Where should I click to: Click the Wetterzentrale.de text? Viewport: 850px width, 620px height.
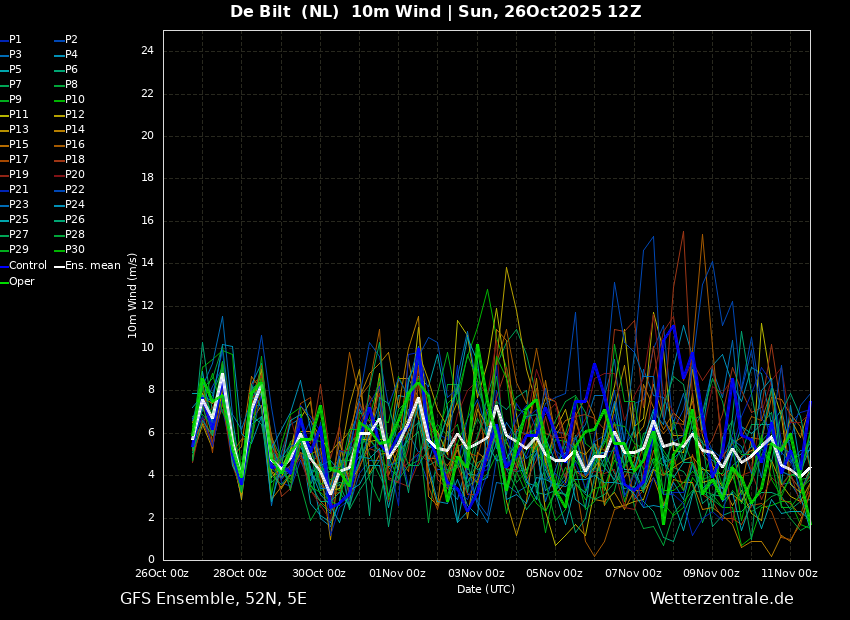[x=722, y=598]
